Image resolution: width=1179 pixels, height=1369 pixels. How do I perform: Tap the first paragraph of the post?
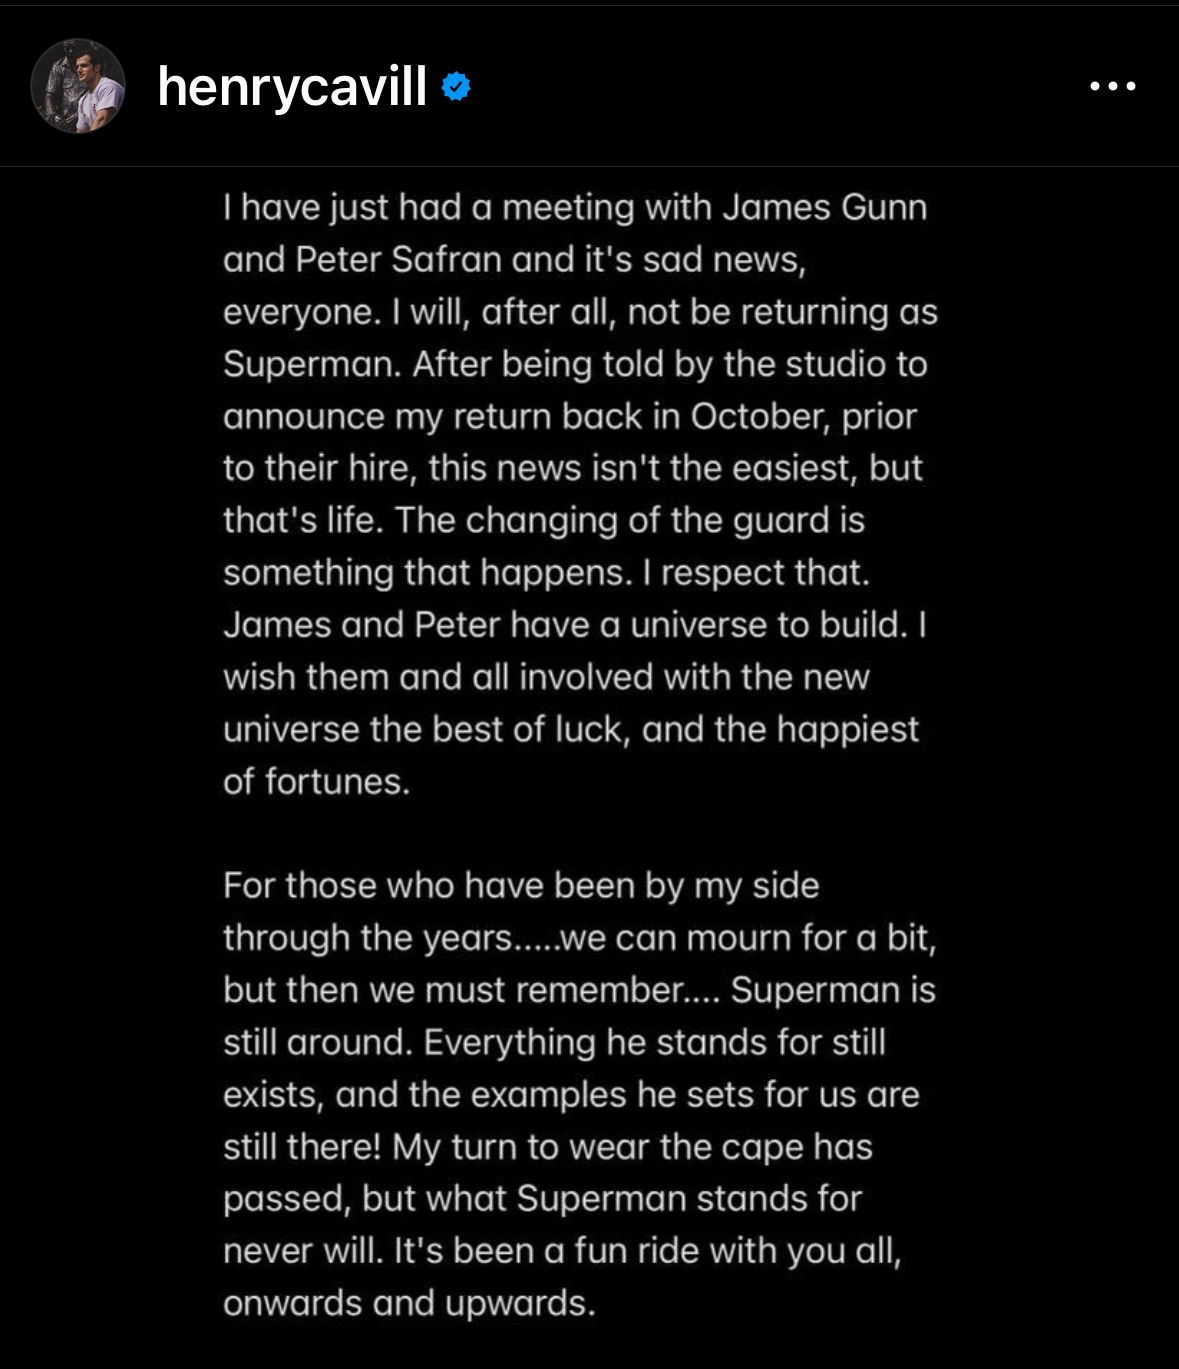pos(580,494)
